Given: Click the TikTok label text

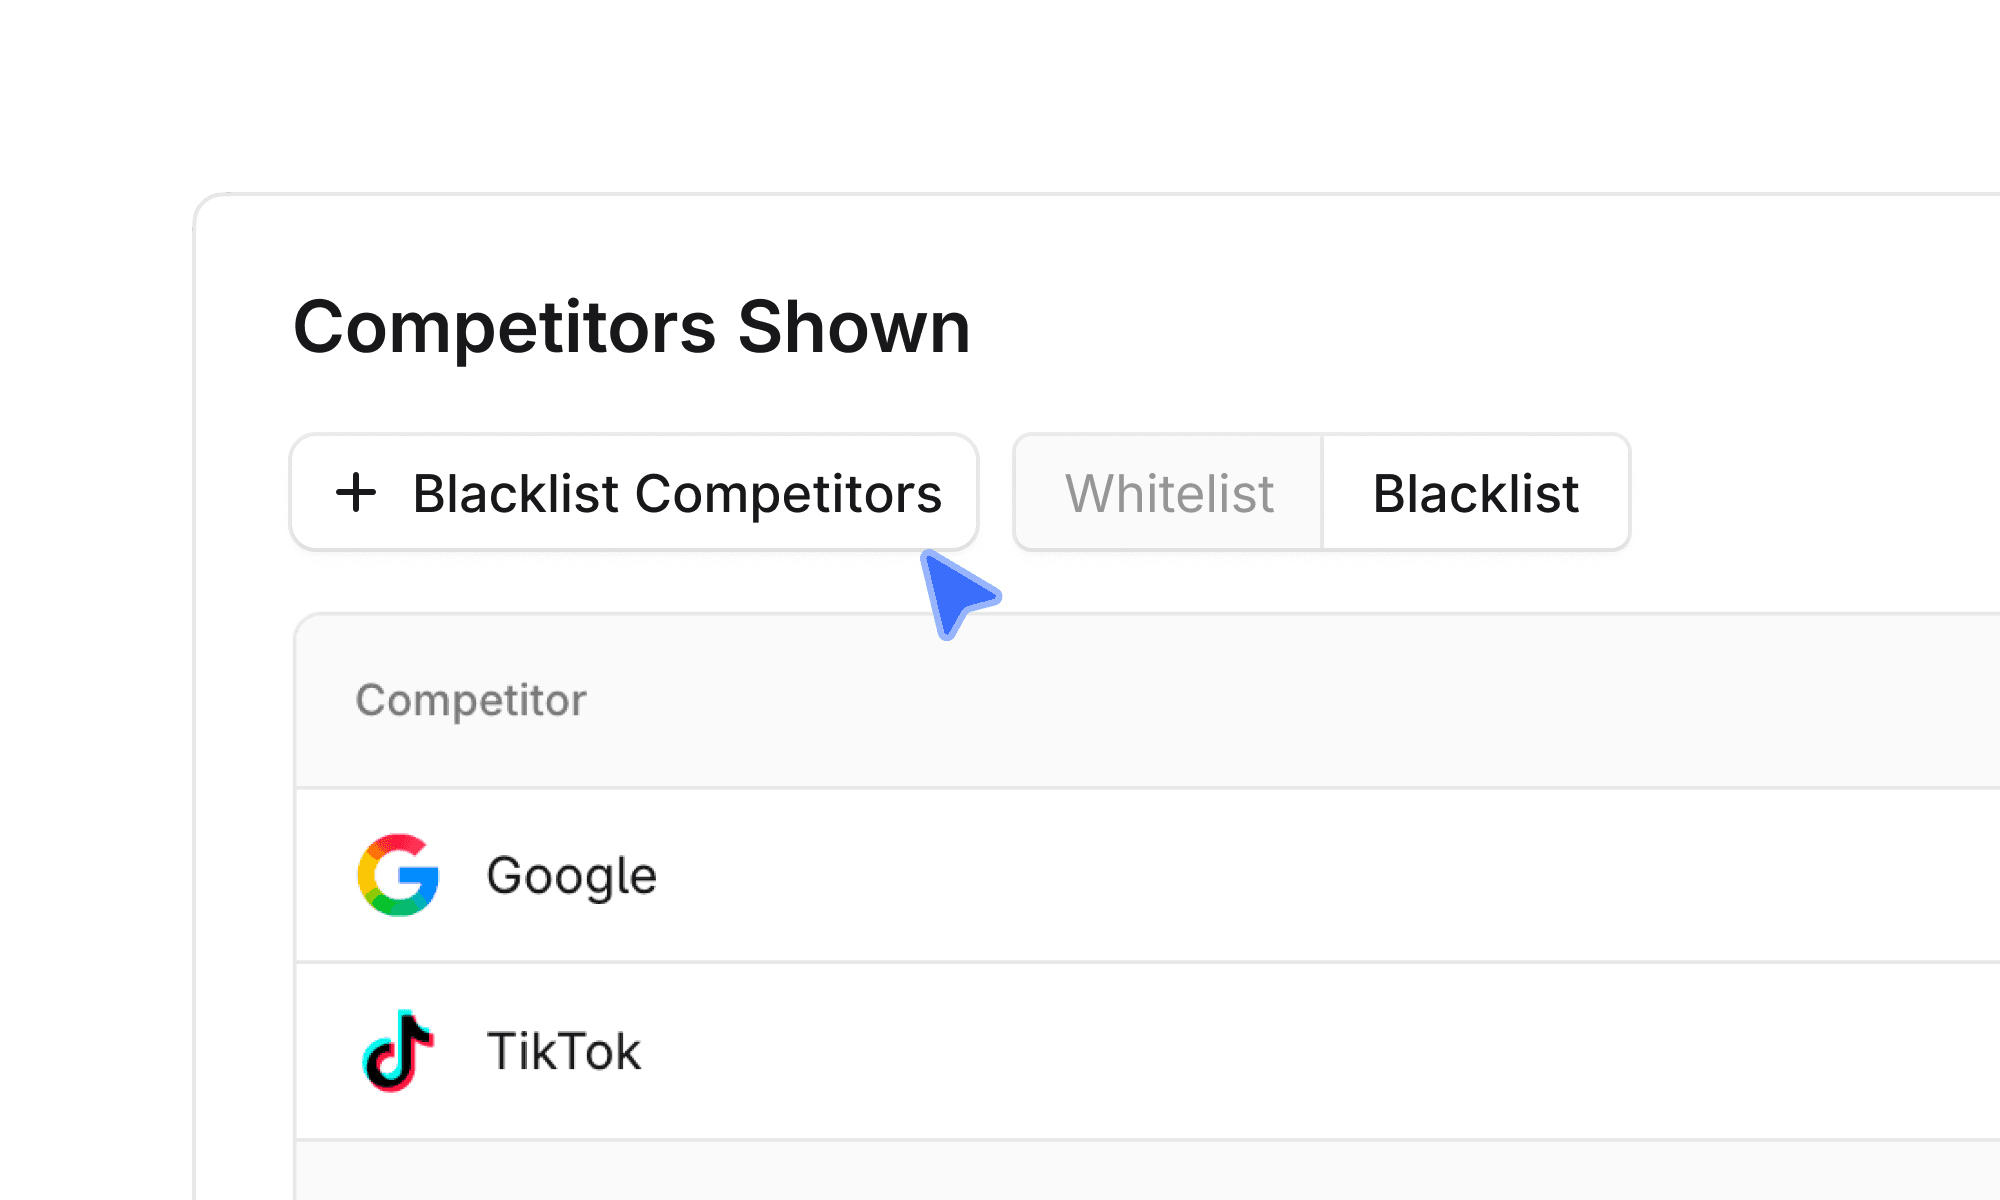Looking at the screenshot, I should click(565, 1050).
